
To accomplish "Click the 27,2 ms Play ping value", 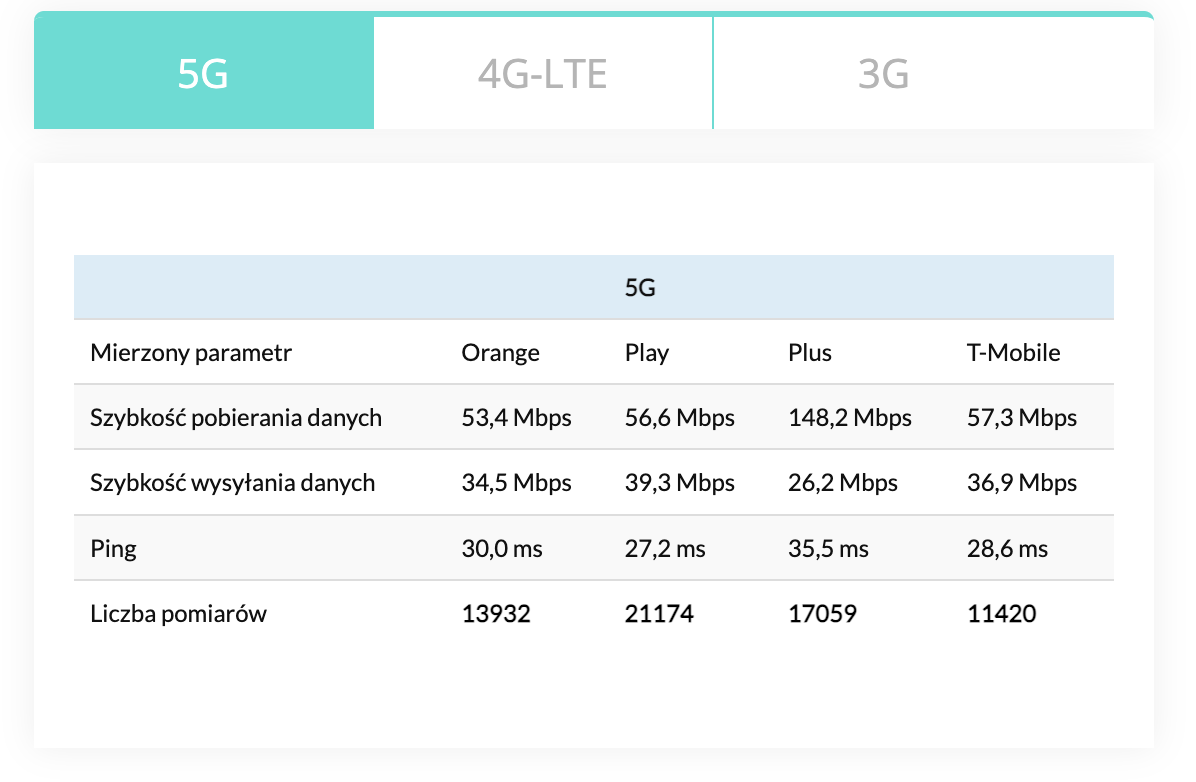I will point(665,549).
